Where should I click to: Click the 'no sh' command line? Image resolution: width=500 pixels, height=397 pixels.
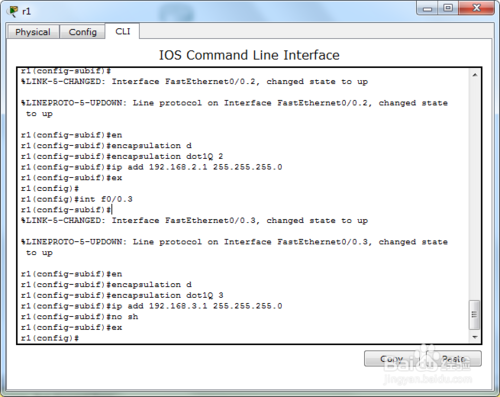pyautogui.click(x=79, y=317)
